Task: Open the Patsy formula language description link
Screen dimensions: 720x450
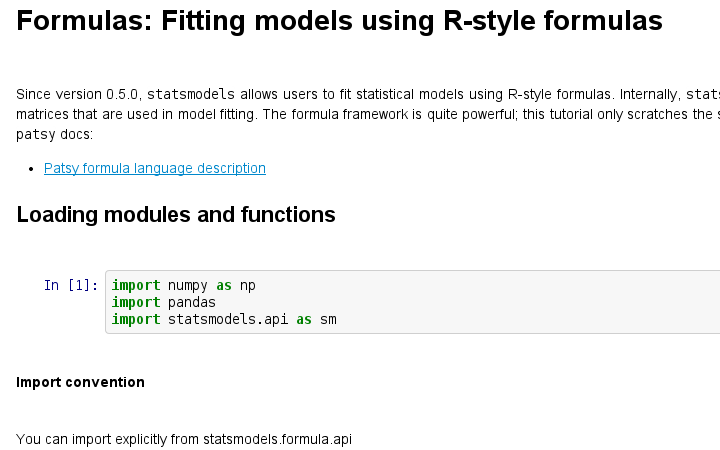Action: click(x=155, y=168)
